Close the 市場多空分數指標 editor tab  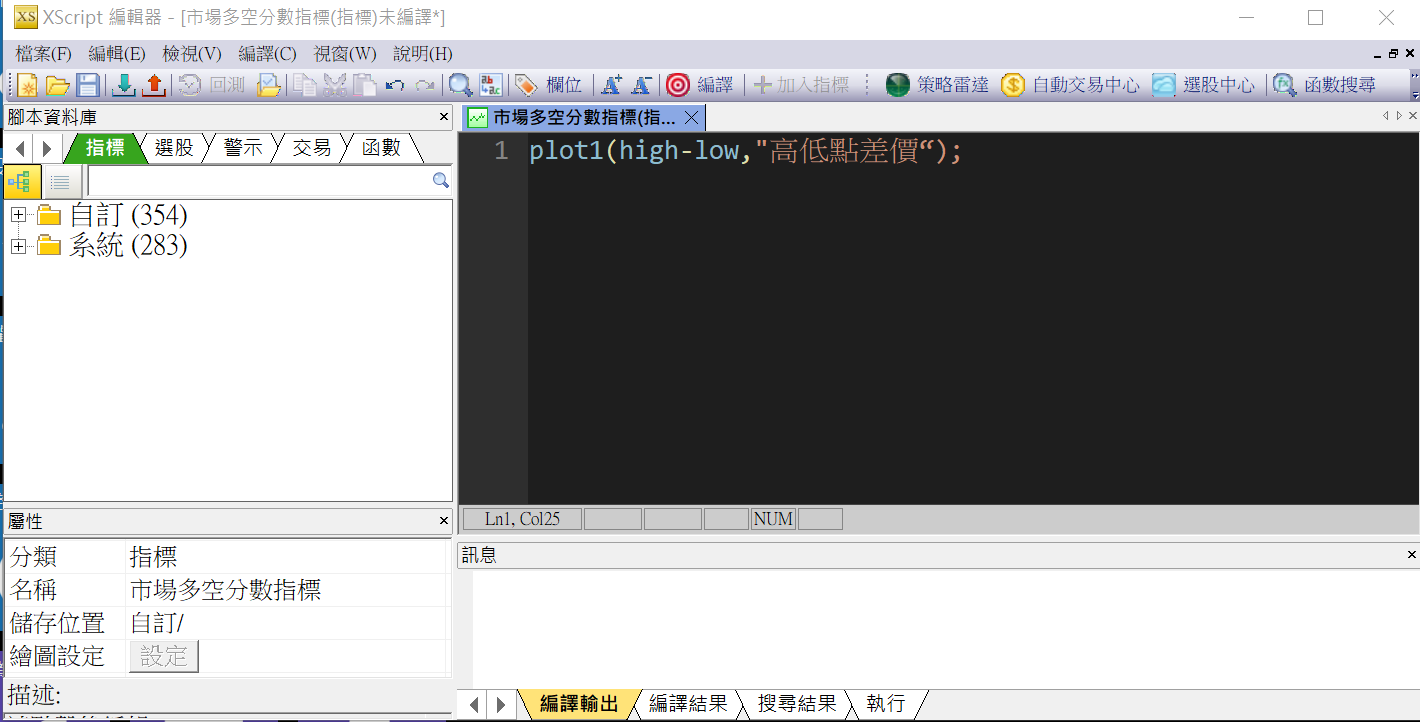click(691, 118)
